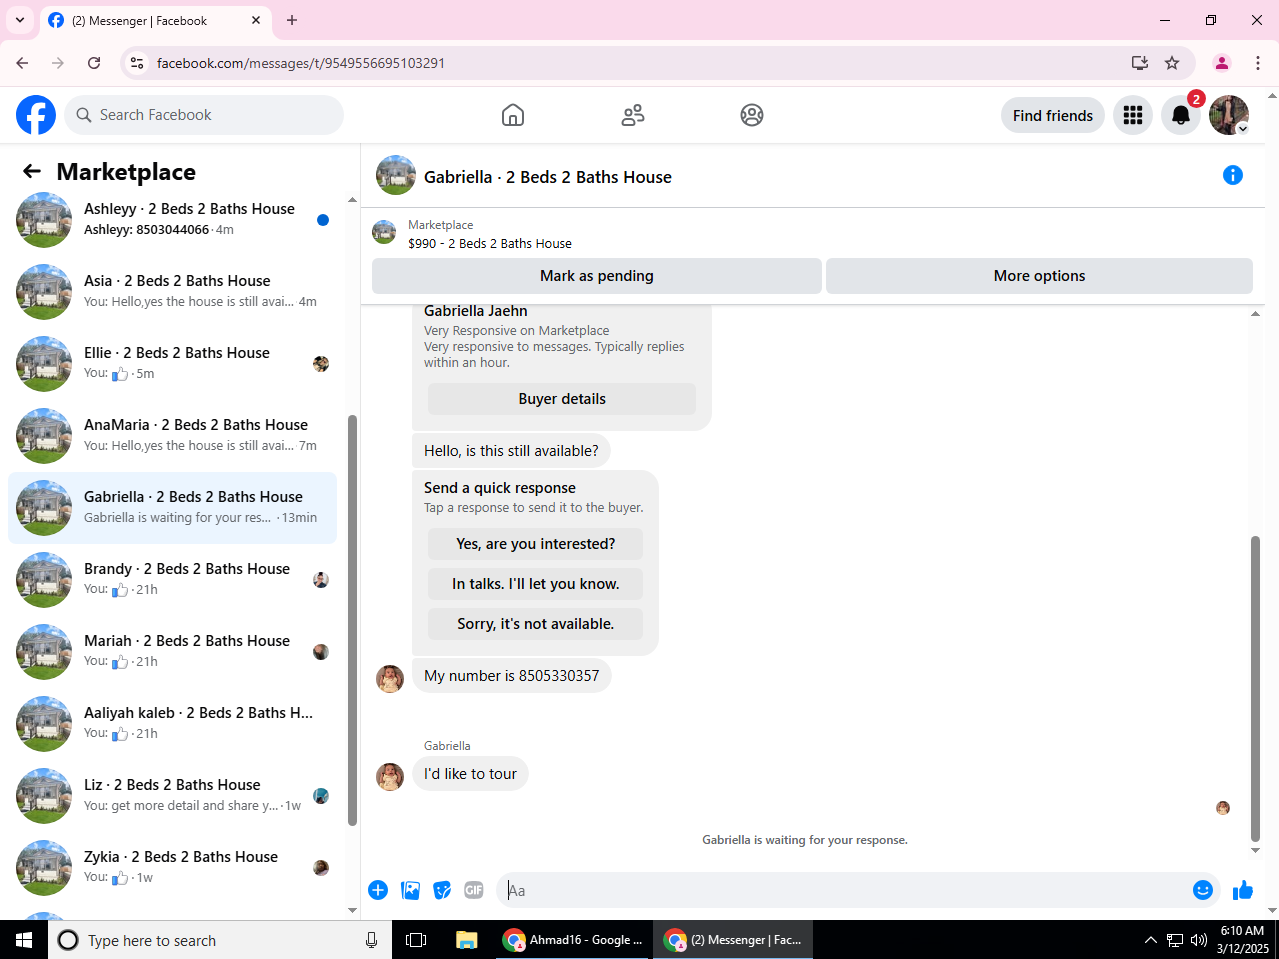Open Windows Start menu

24,940
